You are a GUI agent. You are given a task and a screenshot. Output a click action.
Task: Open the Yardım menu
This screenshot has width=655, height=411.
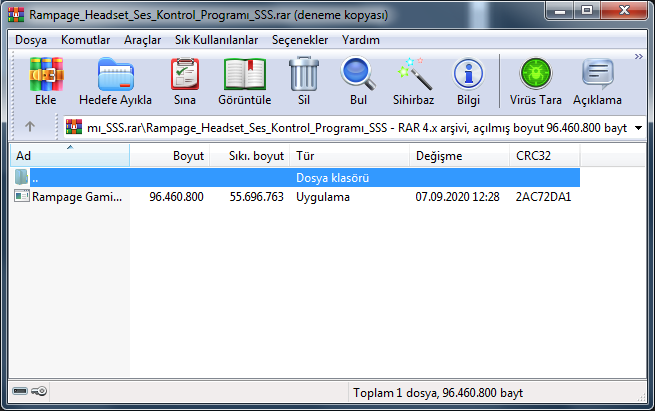pyautogui.click(x=361, y=40)
